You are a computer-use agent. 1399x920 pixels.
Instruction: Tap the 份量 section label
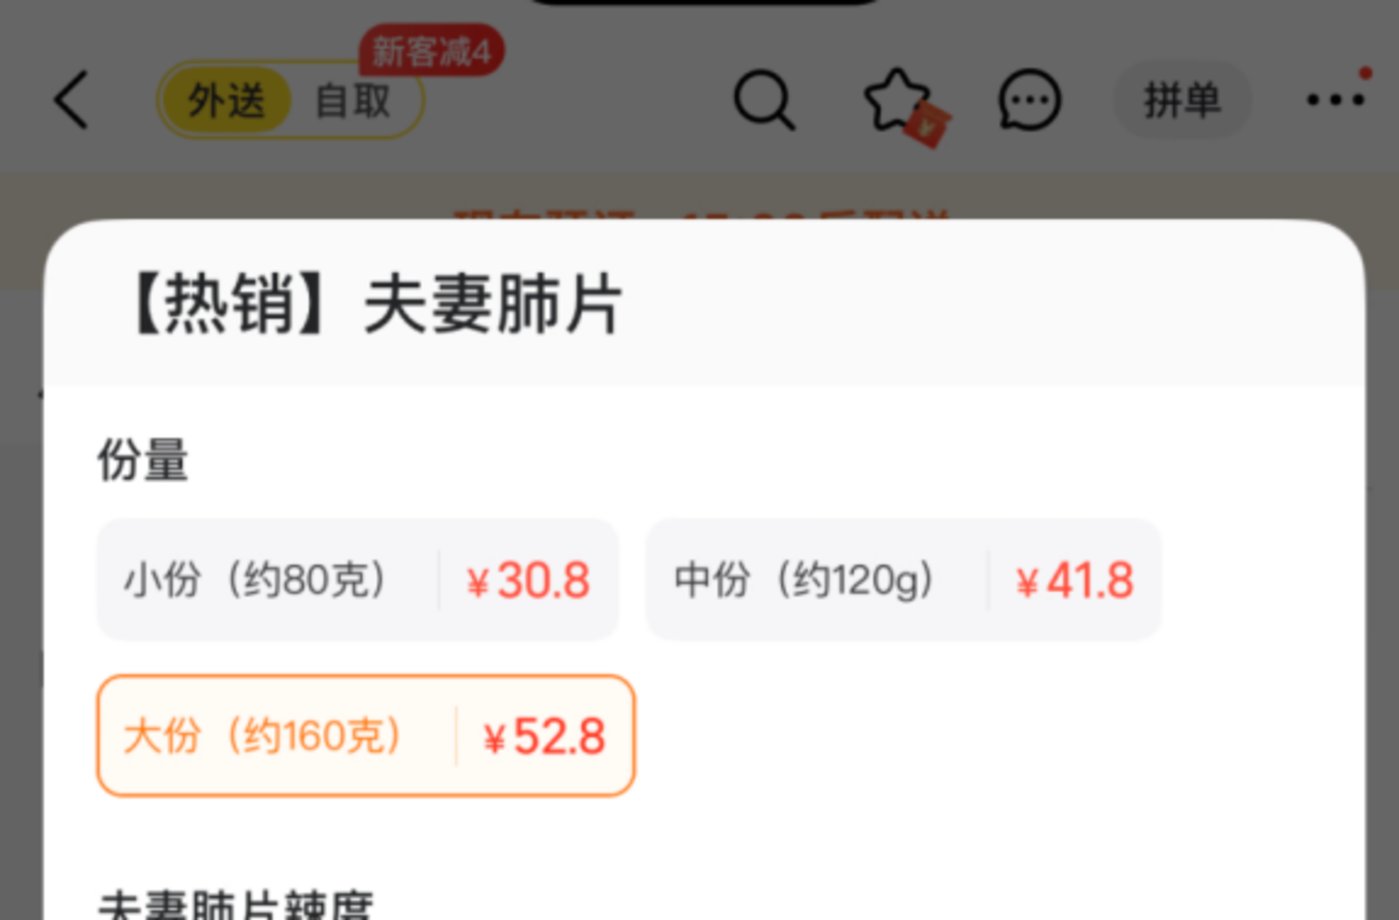(142, 461)
